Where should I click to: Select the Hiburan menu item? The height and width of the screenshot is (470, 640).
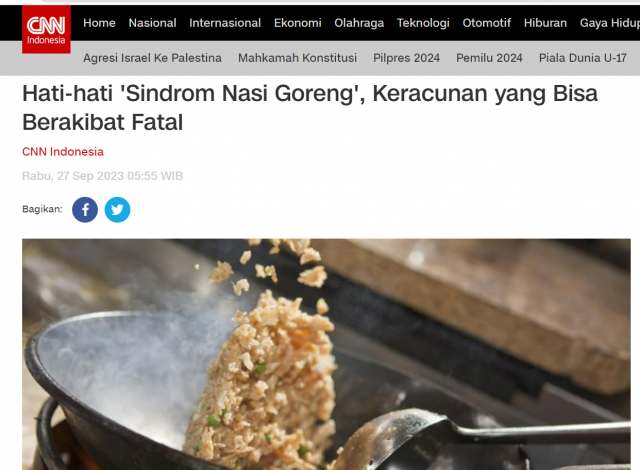pos(545,23)
